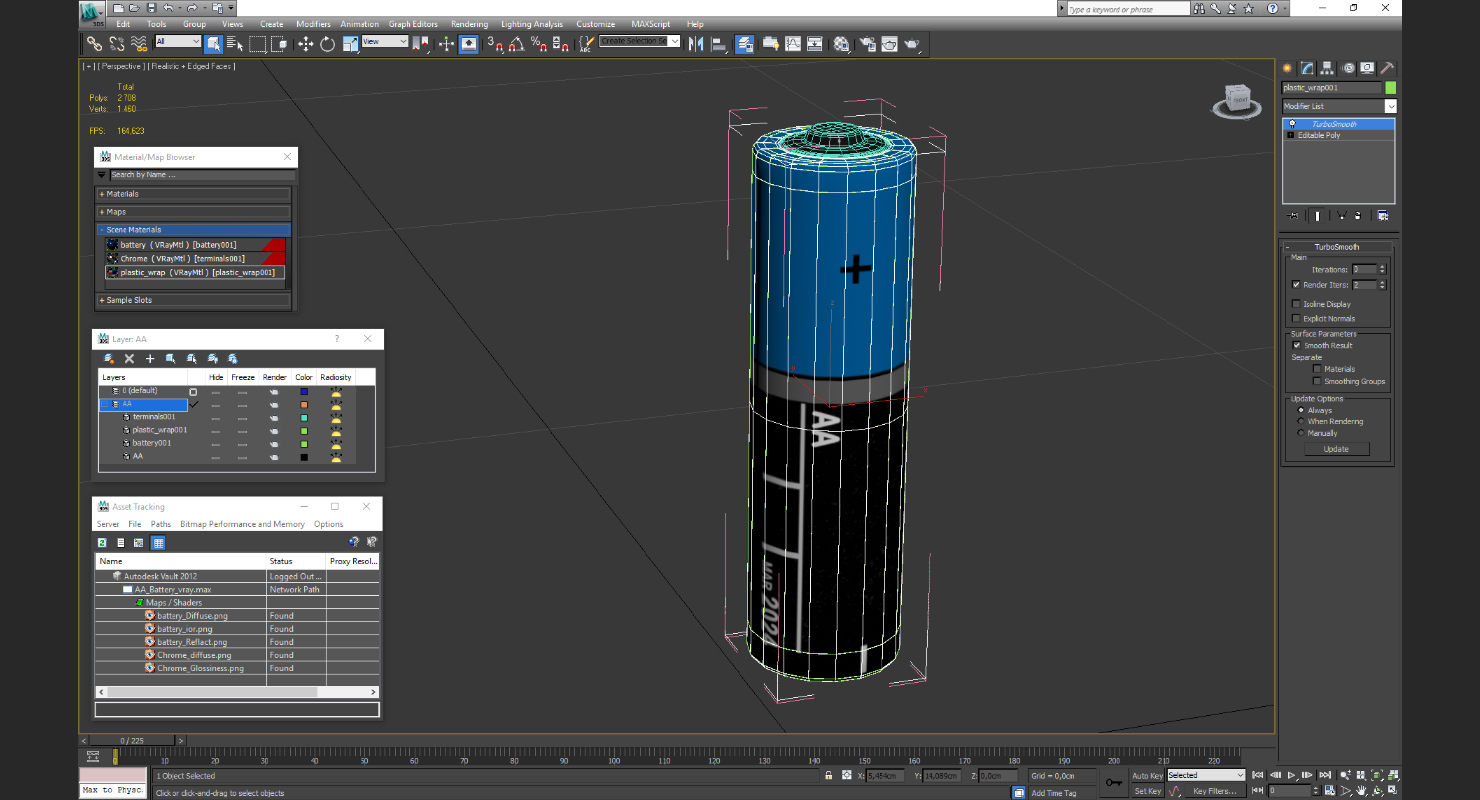Open Select by Name list

pos(235,43)
